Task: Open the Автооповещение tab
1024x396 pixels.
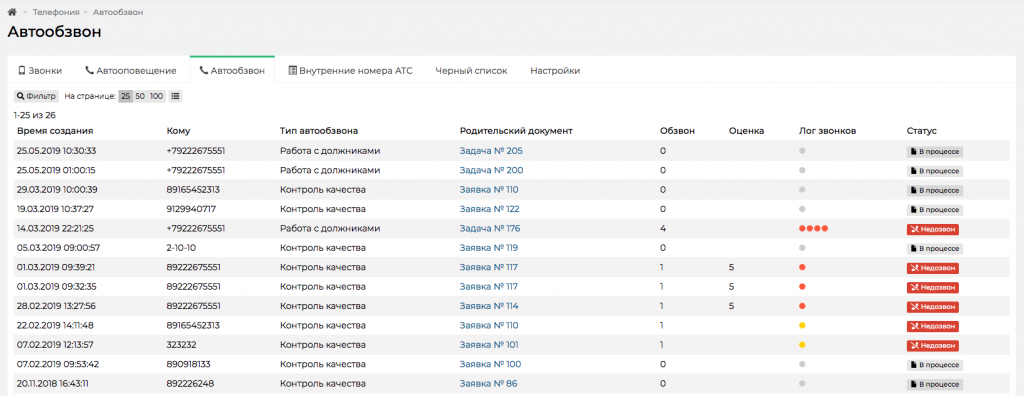Action: point(131,71)
